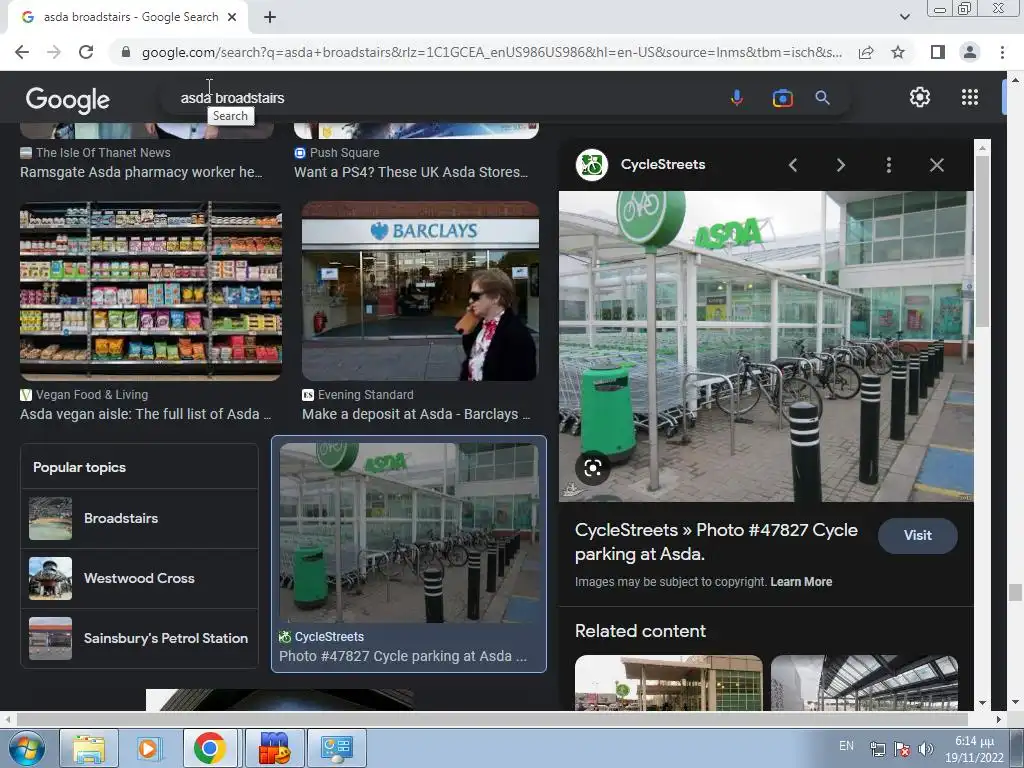Open the tab search dropdown arrow
The width and height of the screenshot is (1024, 768).
pyautogui.click(x=904, y=17)
